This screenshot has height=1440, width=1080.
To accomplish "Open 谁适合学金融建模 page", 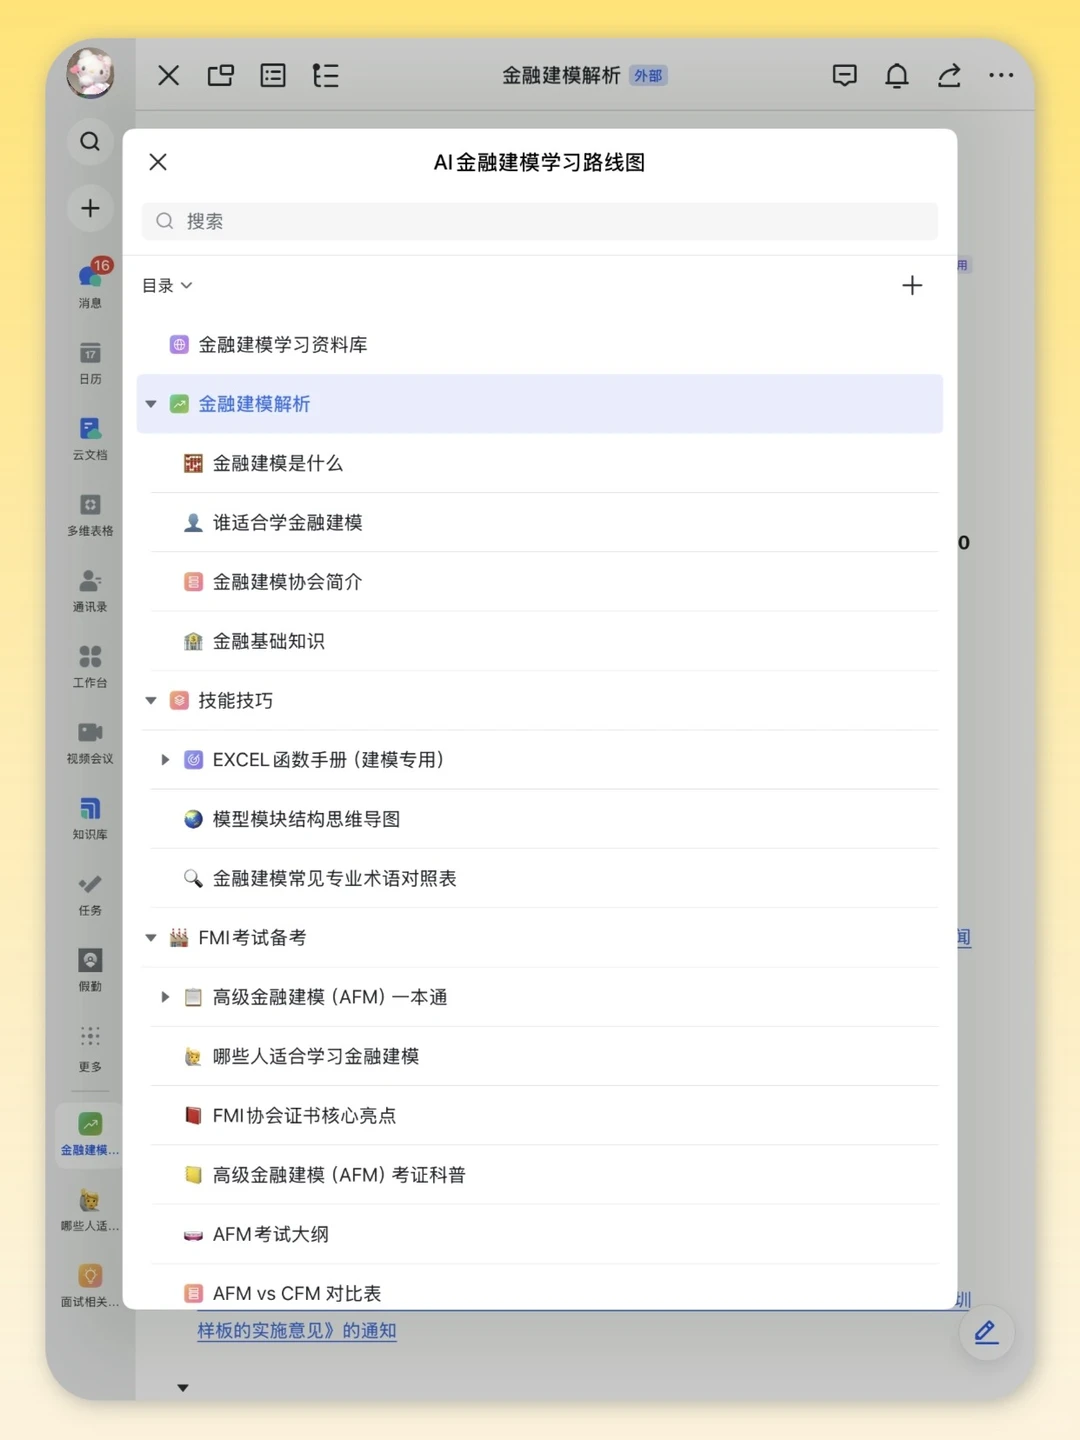I will 540,523.
